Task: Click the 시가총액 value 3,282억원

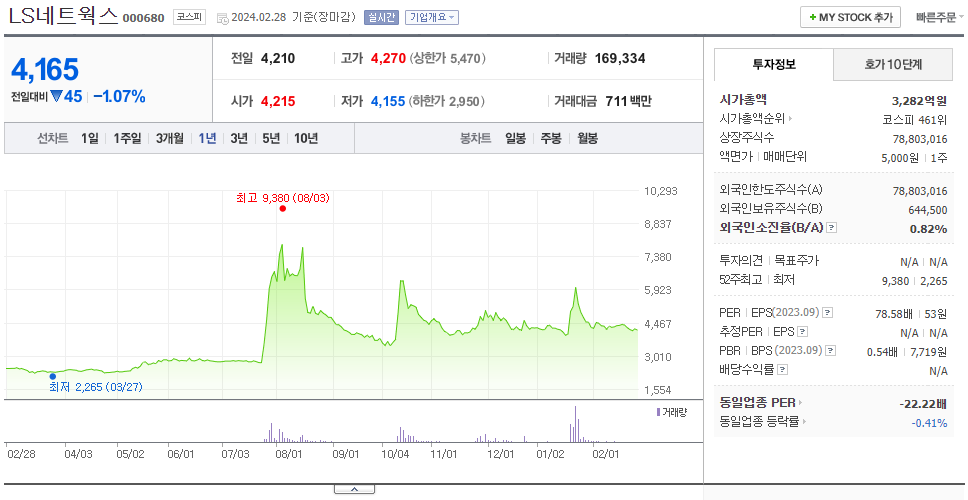Action: click(x=920, y=101)
